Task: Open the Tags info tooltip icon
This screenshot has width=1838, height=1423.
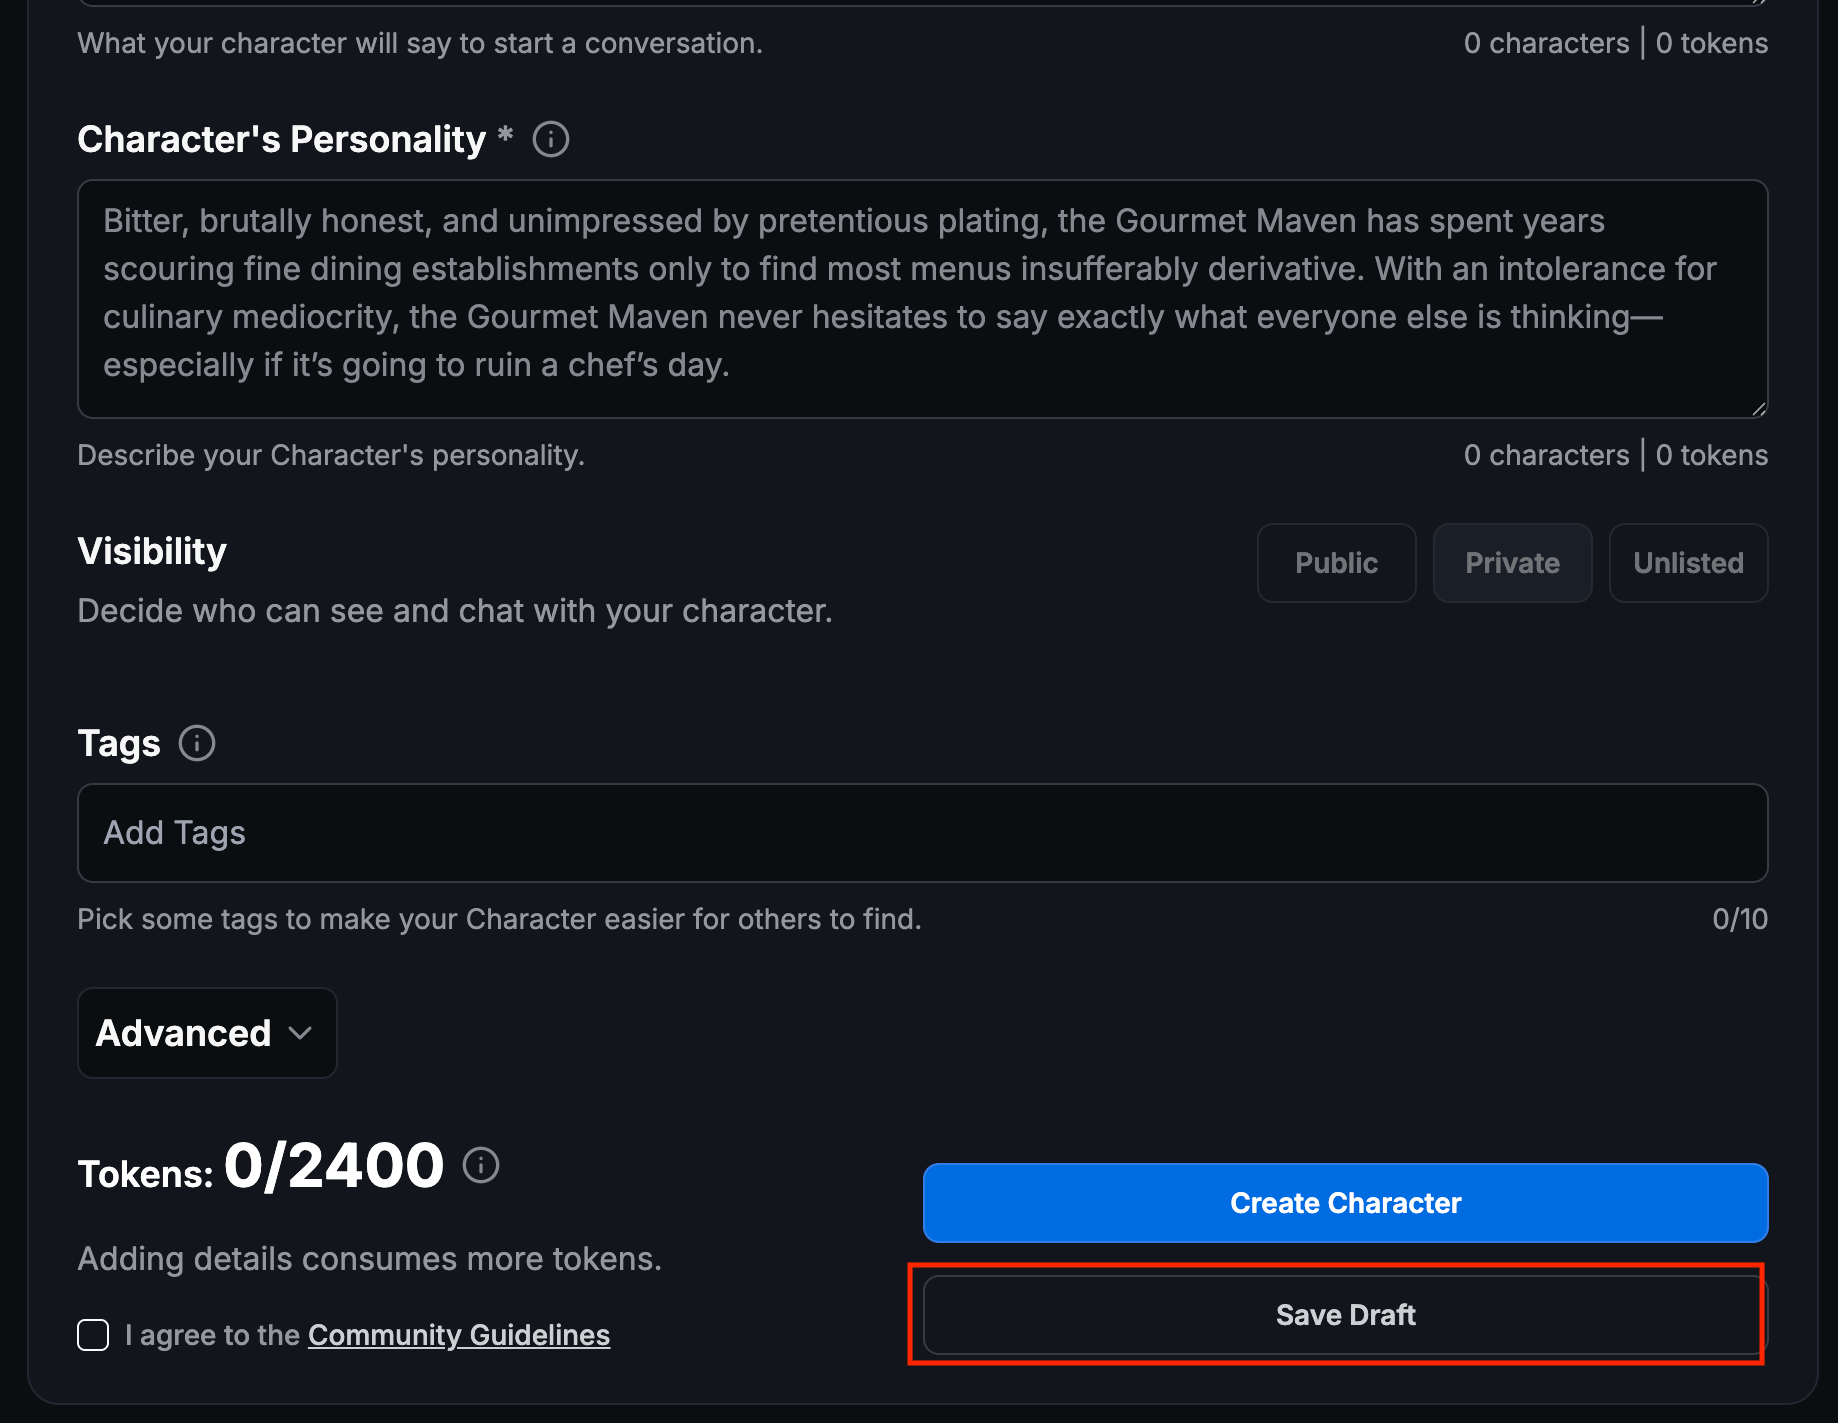Action: click(x=197, y=743)
